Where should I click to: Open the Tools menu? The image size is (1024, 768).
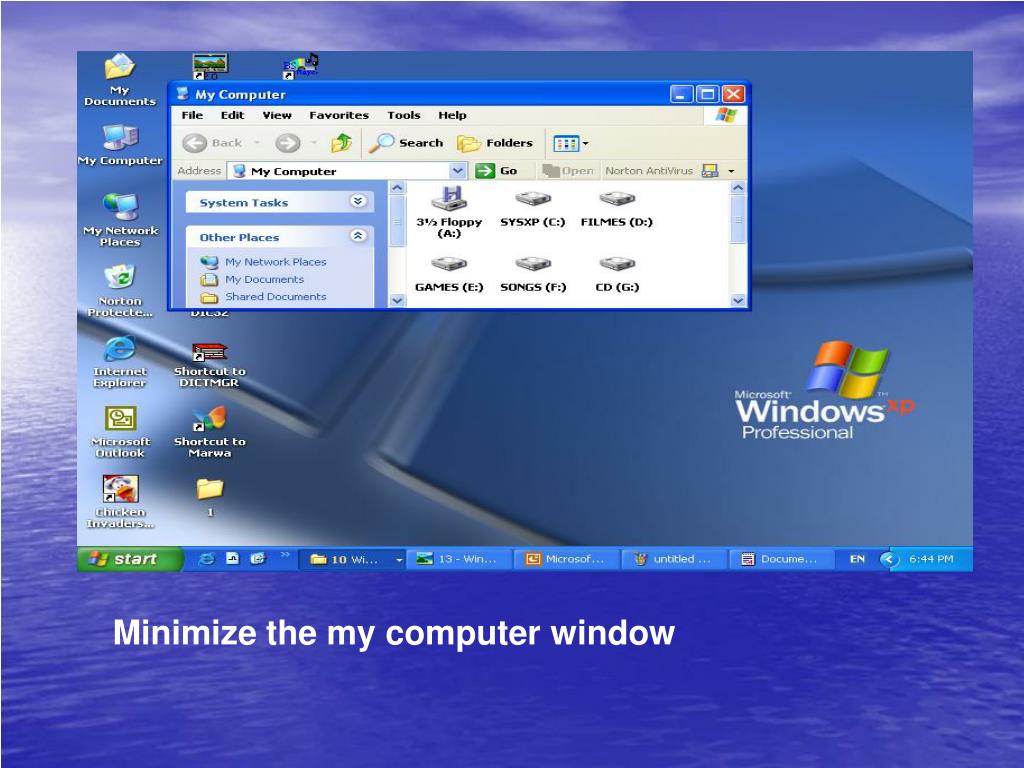point(404,115)
